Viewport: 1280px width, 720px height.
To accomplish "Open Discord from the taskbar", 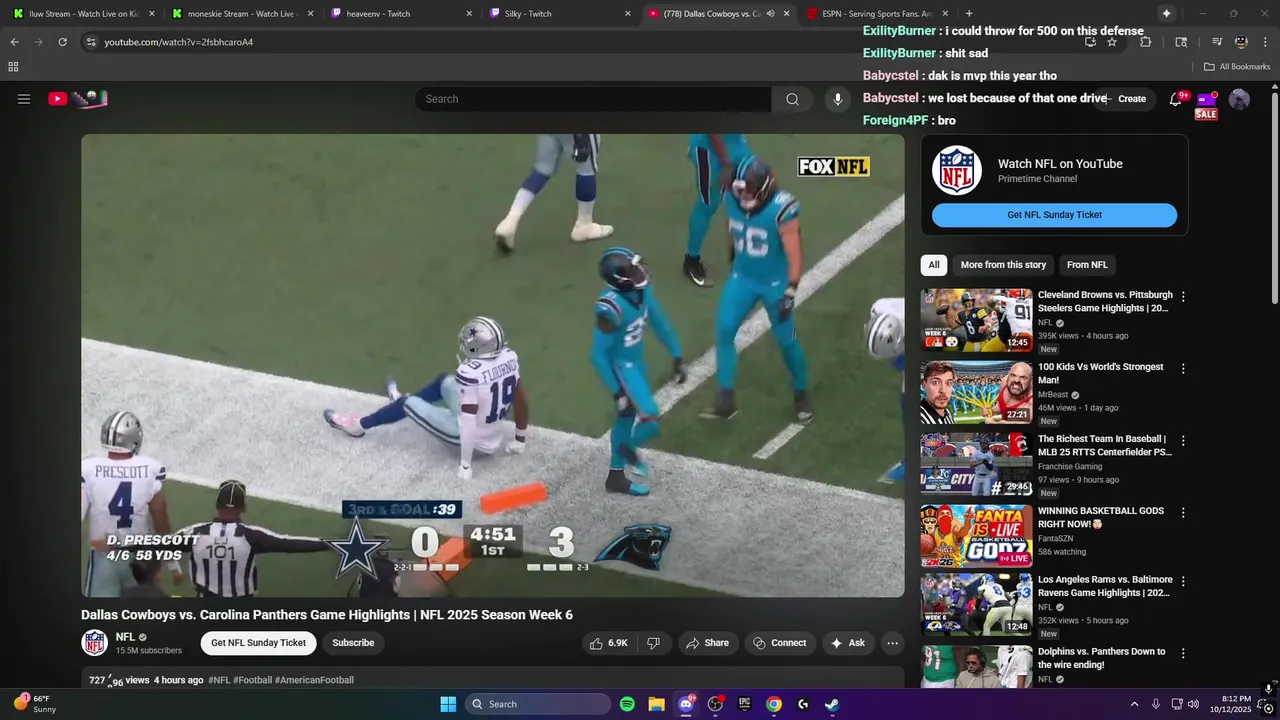I will point(686,704).
